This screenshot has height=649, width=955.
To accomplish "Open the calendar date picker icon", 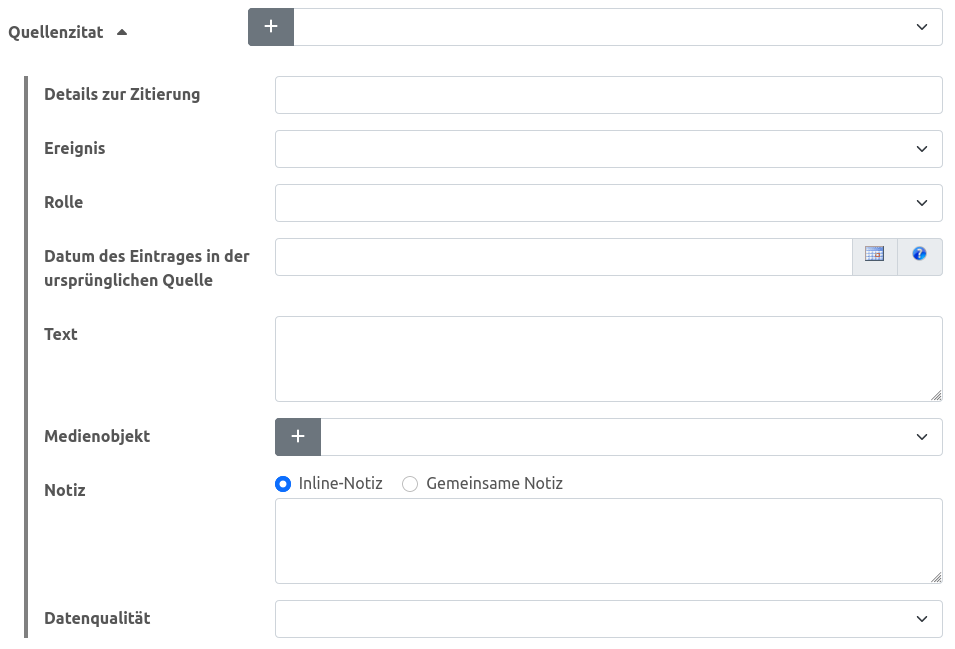I will click(874, 255).
